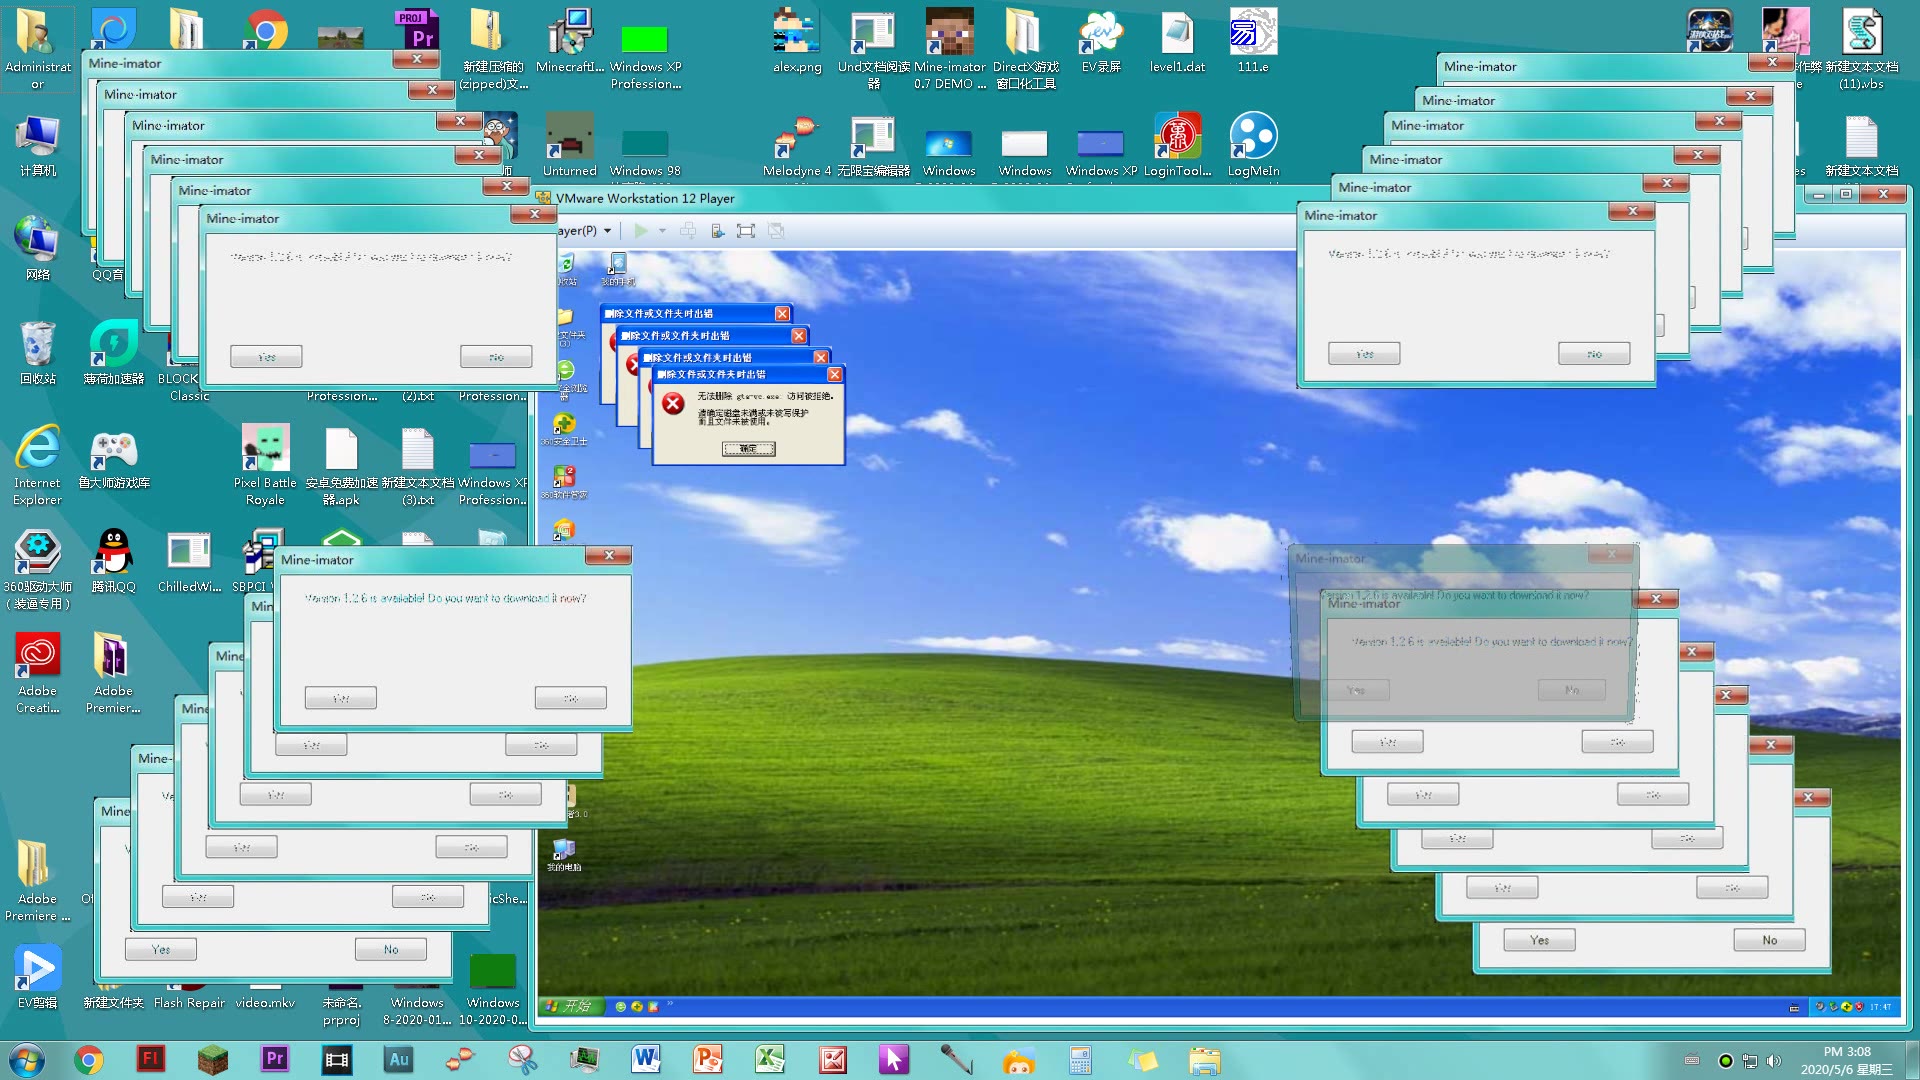Viewport: 1920px width, 1080px height.
Task: Open Mine-imator 0.7 DEMO desktop icon
Action: click(949, 48)
